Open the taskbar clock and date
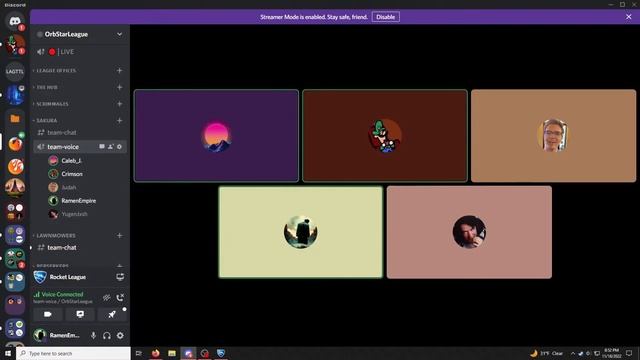The height and width of the screenshot is (360, 640). coord(611,353)
